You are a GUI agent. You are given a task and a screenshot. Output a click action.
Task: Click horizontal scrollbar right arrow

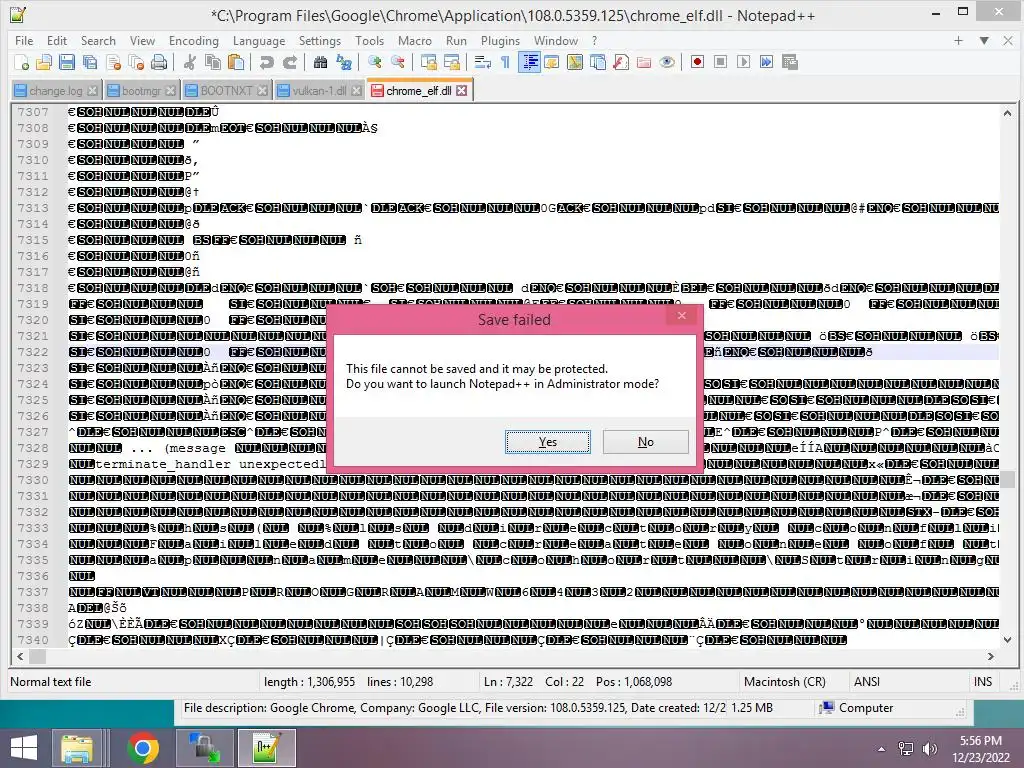pos(991,656)
